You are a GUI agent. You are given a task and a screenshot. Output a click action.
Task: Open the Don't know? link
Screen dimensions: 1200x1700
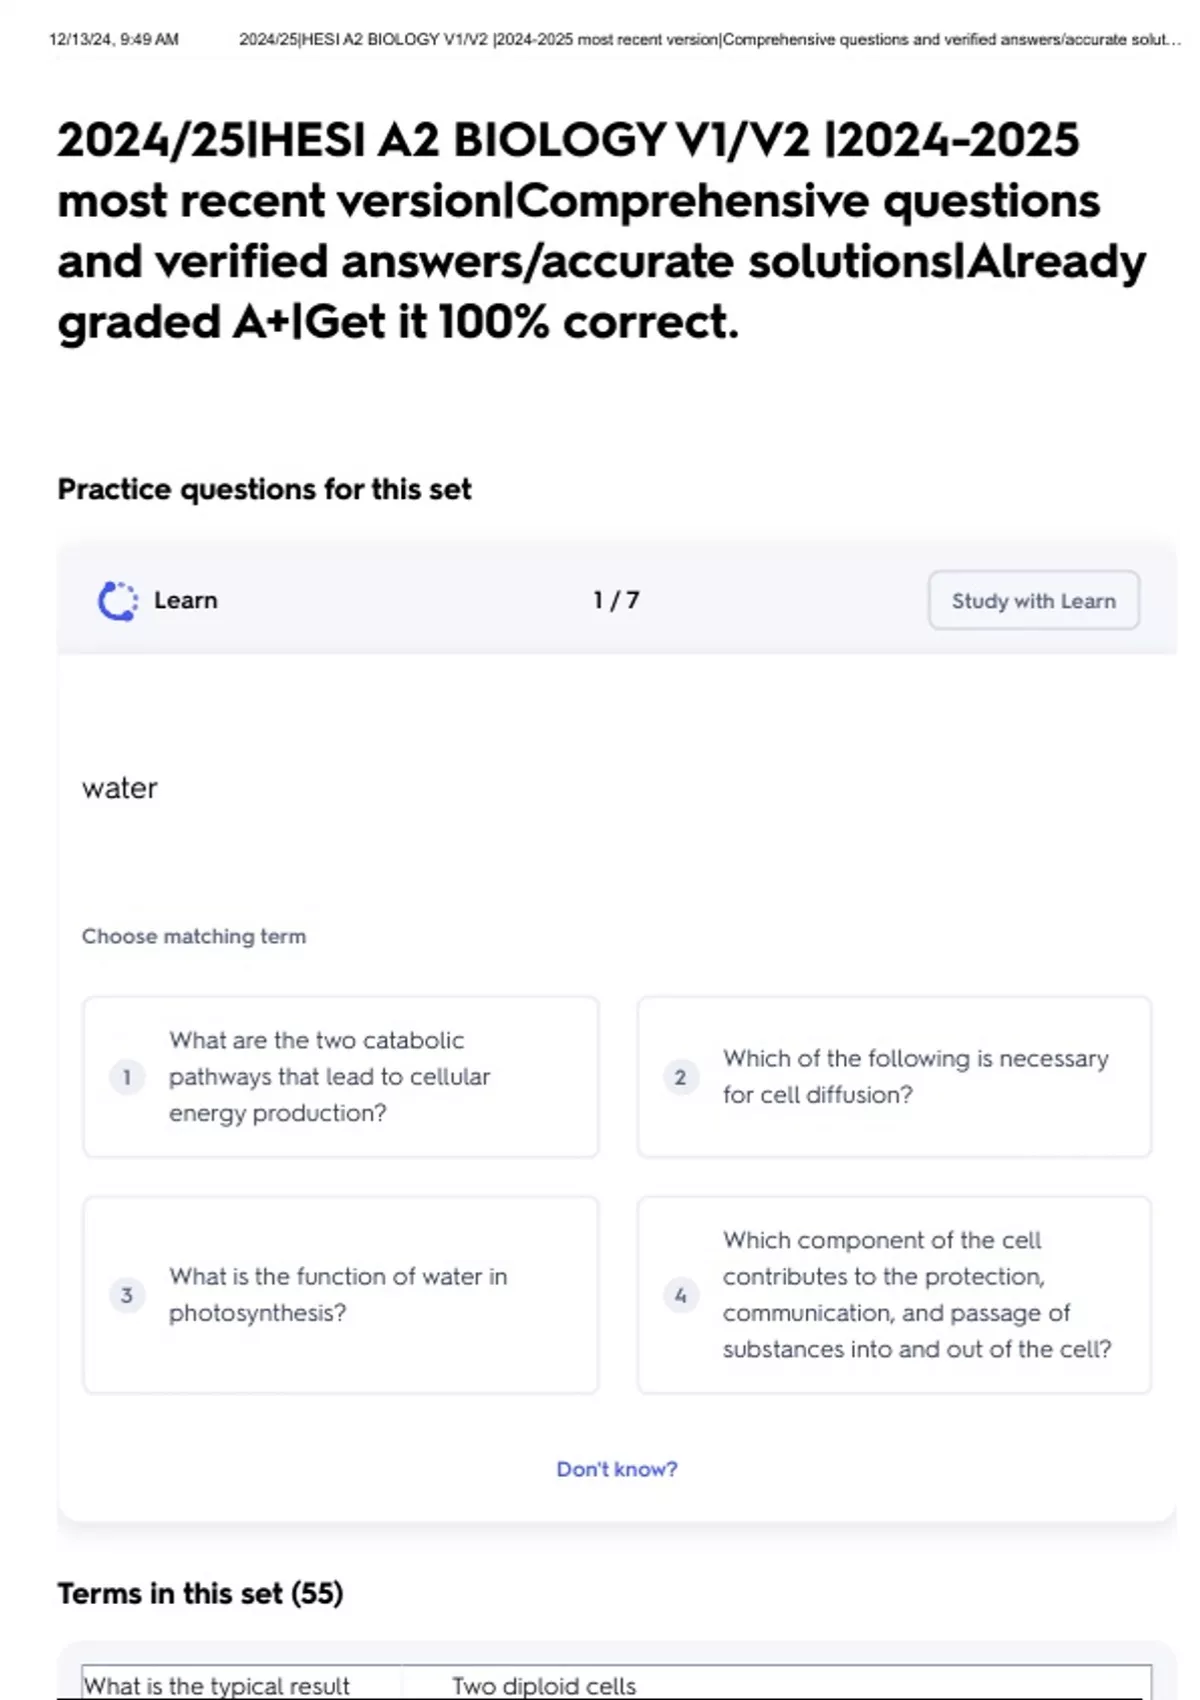[616, 1469]
